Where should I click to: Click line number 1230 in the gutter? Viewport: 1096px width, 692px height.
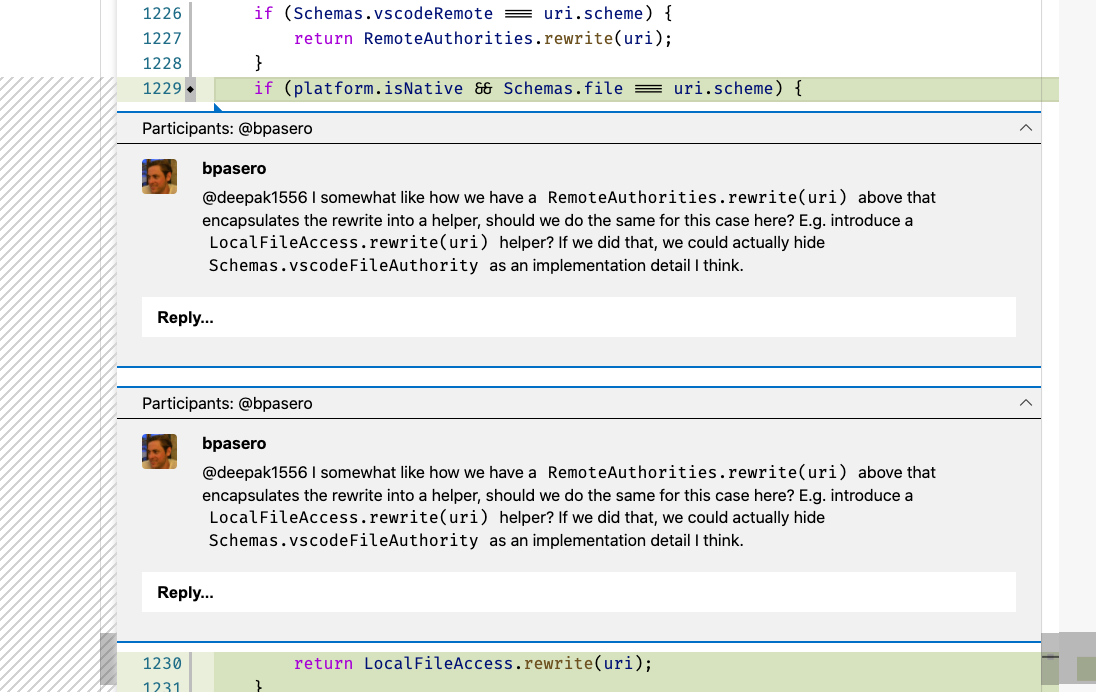coord(161,663)
